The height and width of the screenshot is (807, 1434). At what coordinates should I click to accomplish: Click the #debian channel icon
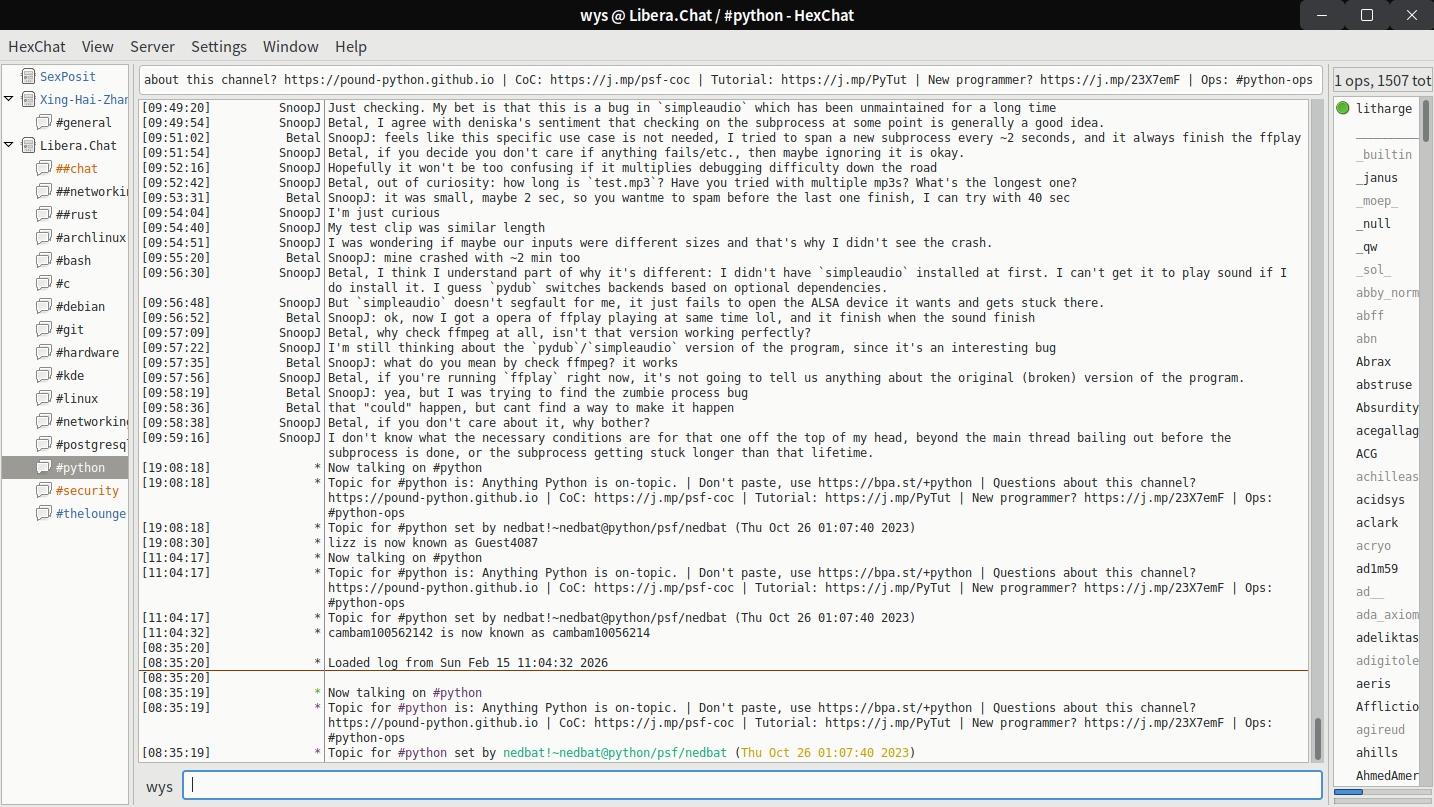pos(43,306)
